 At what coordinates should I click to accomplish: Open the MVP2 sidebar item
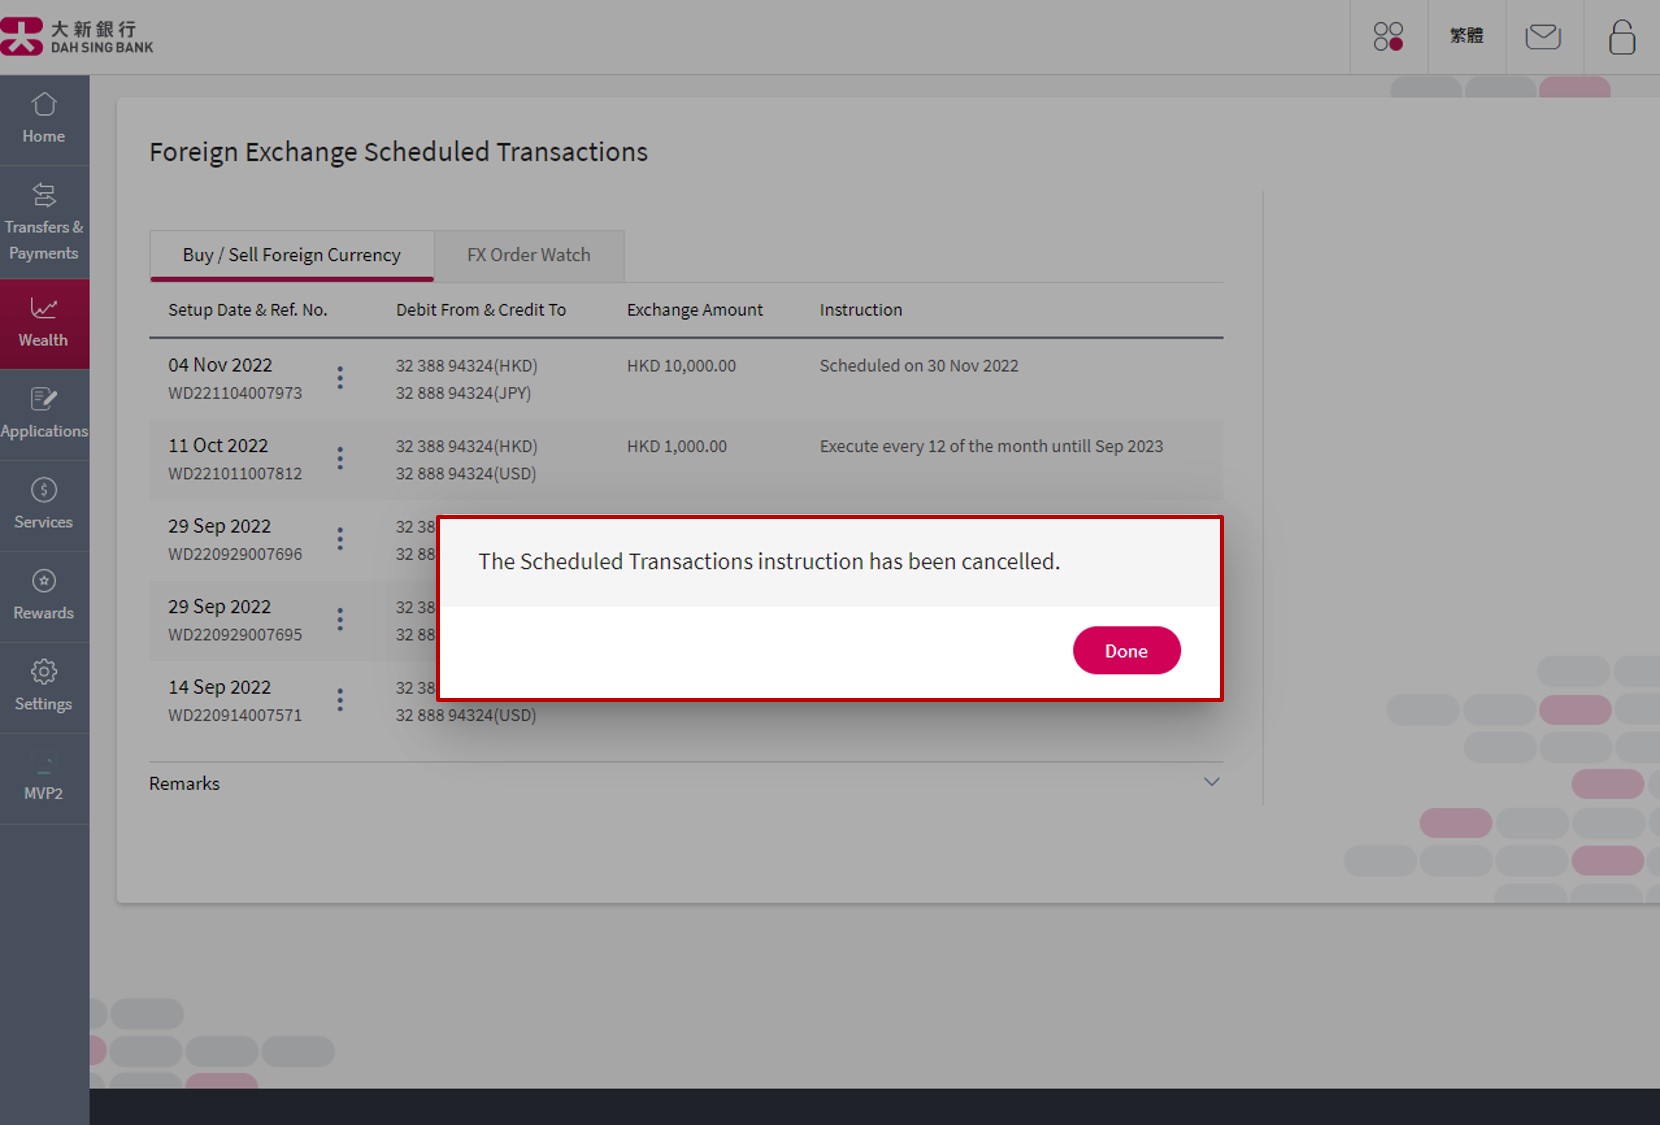[44, 778]
